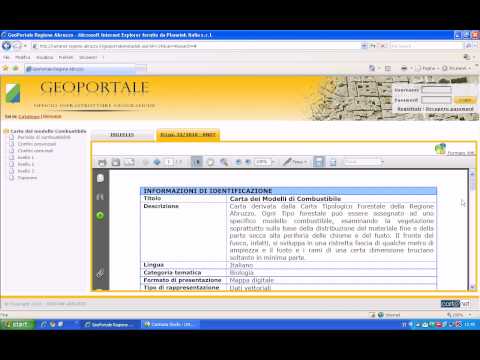Viewport: 480px width, 360px height.
Task: Select the highlighted orange metadata tab
Action: tap(188, 135)
